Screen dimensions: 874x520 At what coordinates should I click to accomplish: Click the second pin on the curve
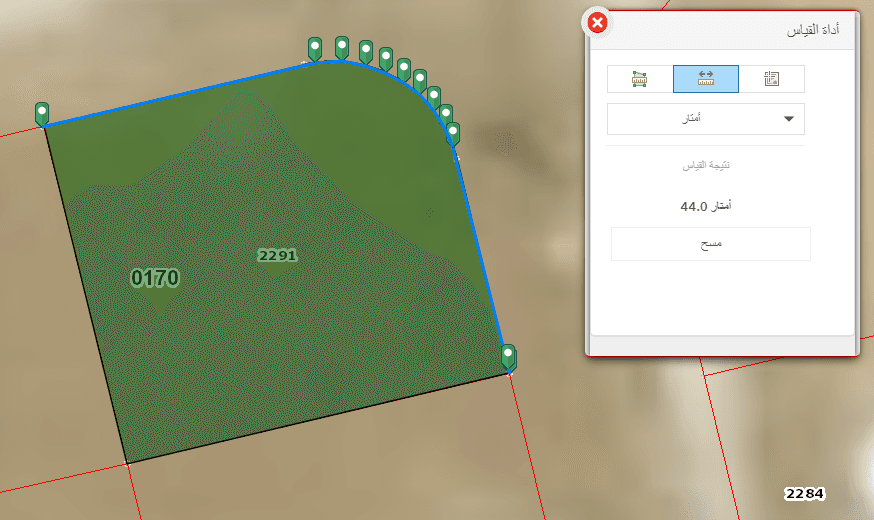(342, 48)
